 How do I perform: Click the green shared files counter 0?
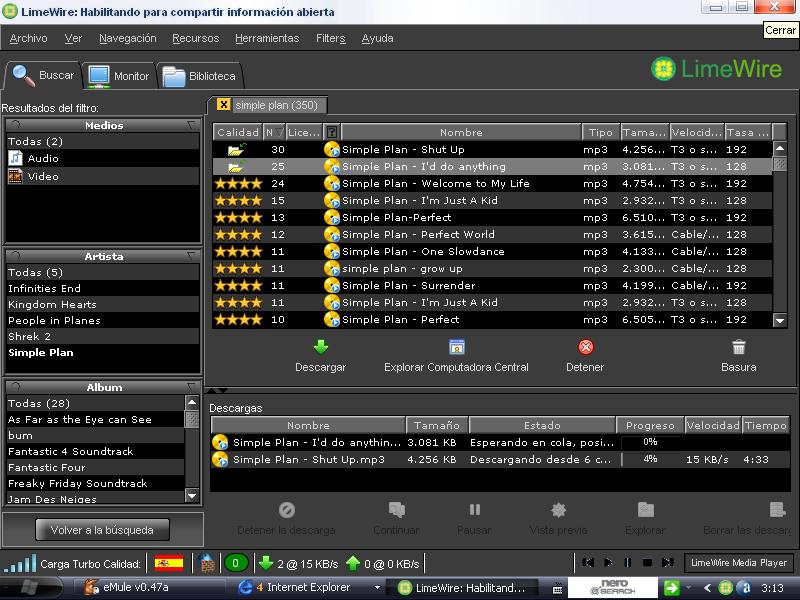point(235,563)
